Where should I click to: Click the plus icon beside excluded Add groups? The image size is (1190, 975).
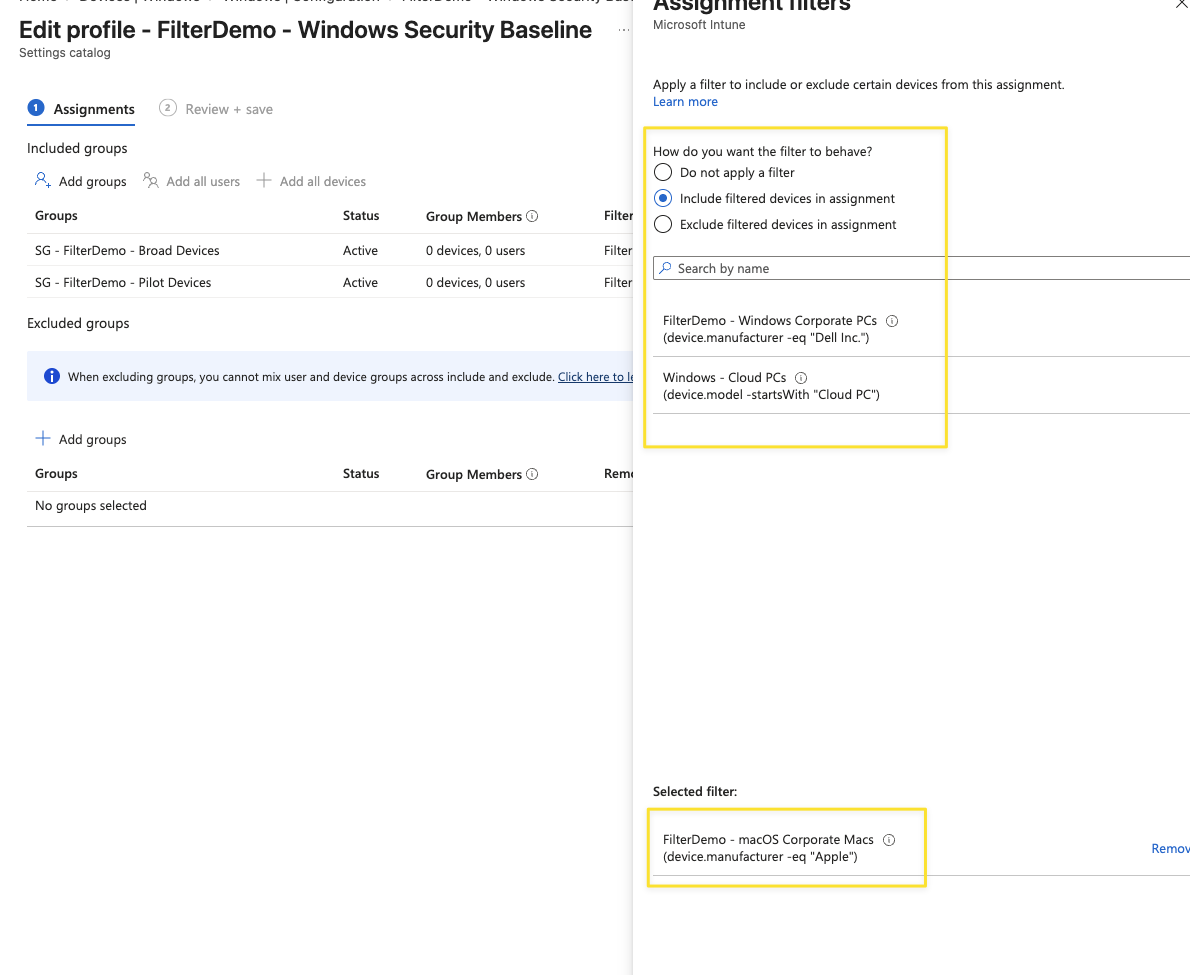point(43,438)
